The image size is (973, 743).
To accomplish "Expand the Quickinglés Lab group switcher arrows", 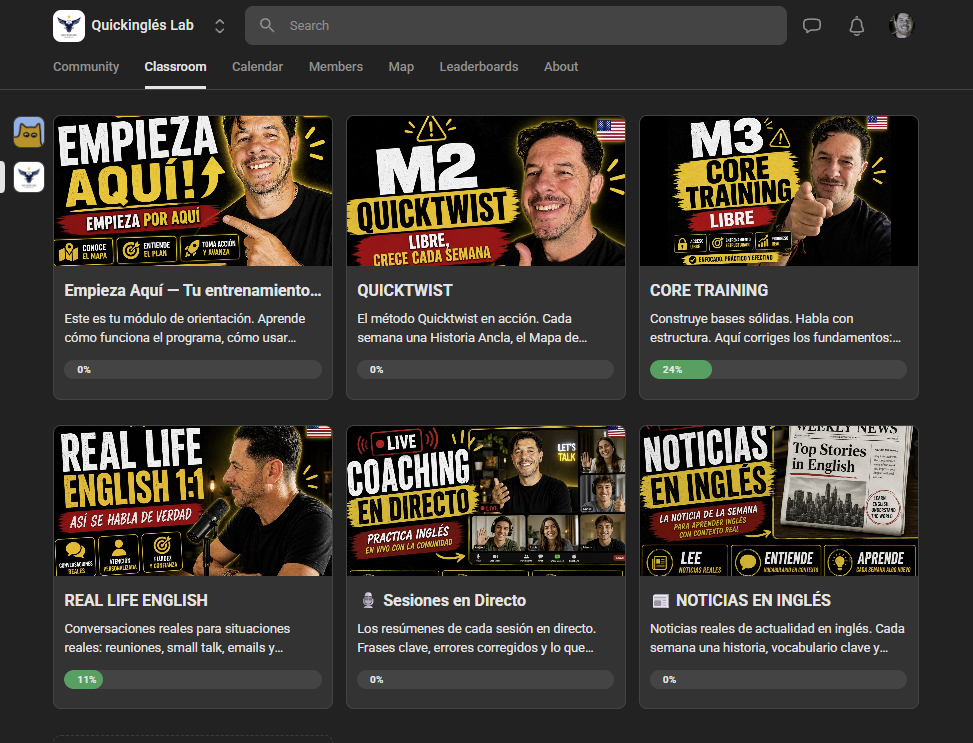I will [x=220, y=26].
